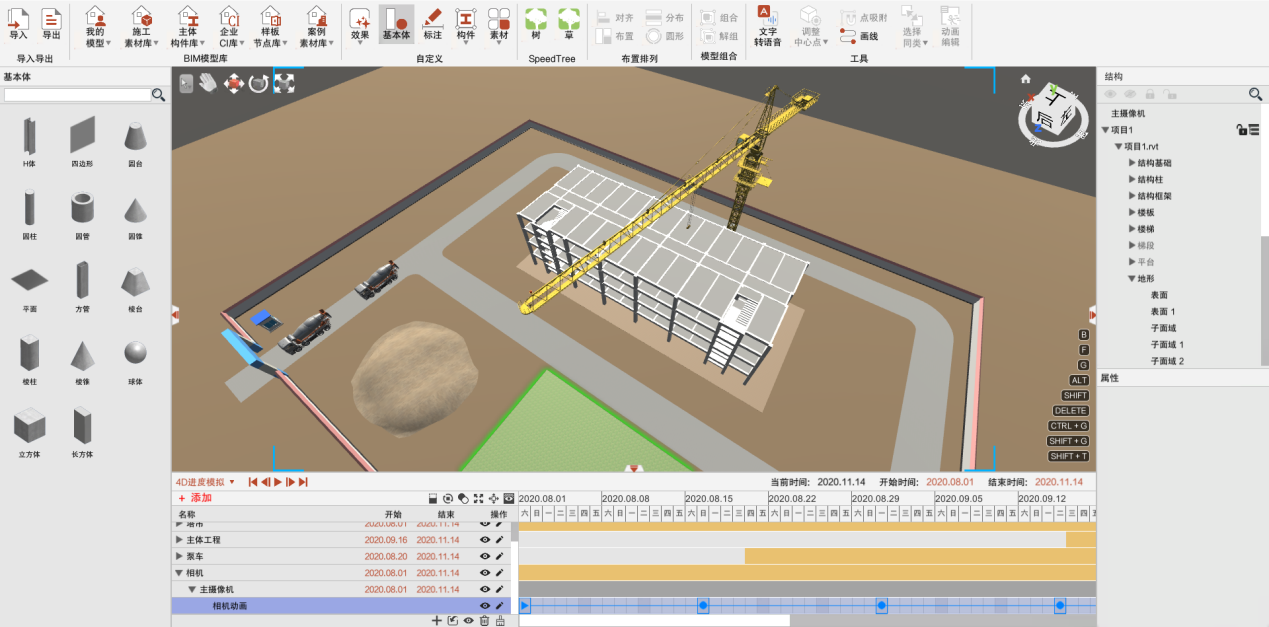The width and height of the screenshot is (1269, 627).
Task: Select the keyframe marker near 2020.08.15
Action: (703, 604)
